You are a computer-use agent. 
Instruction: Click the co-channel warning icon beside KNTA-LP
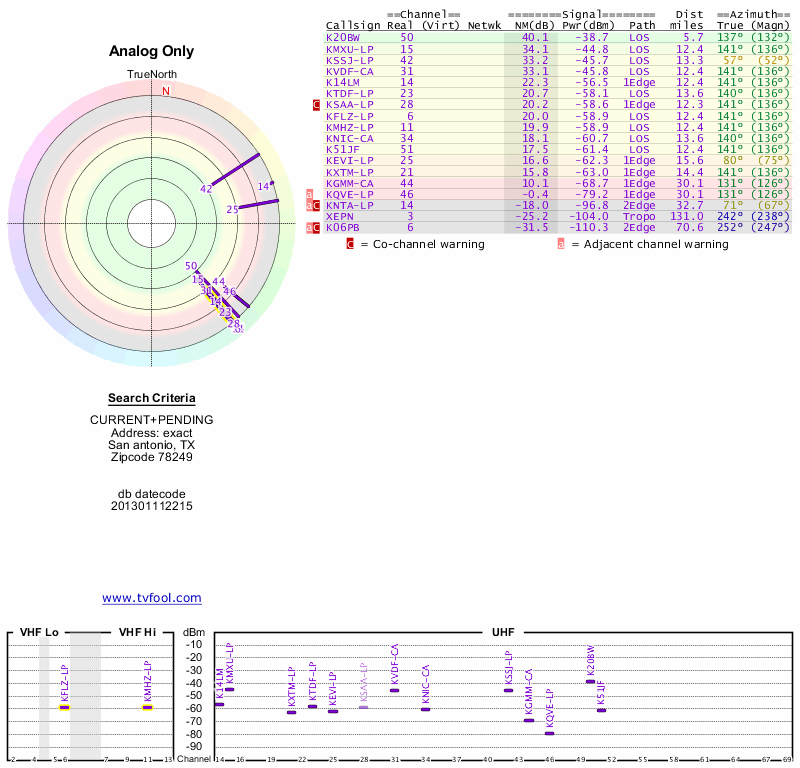pos(317,205)
